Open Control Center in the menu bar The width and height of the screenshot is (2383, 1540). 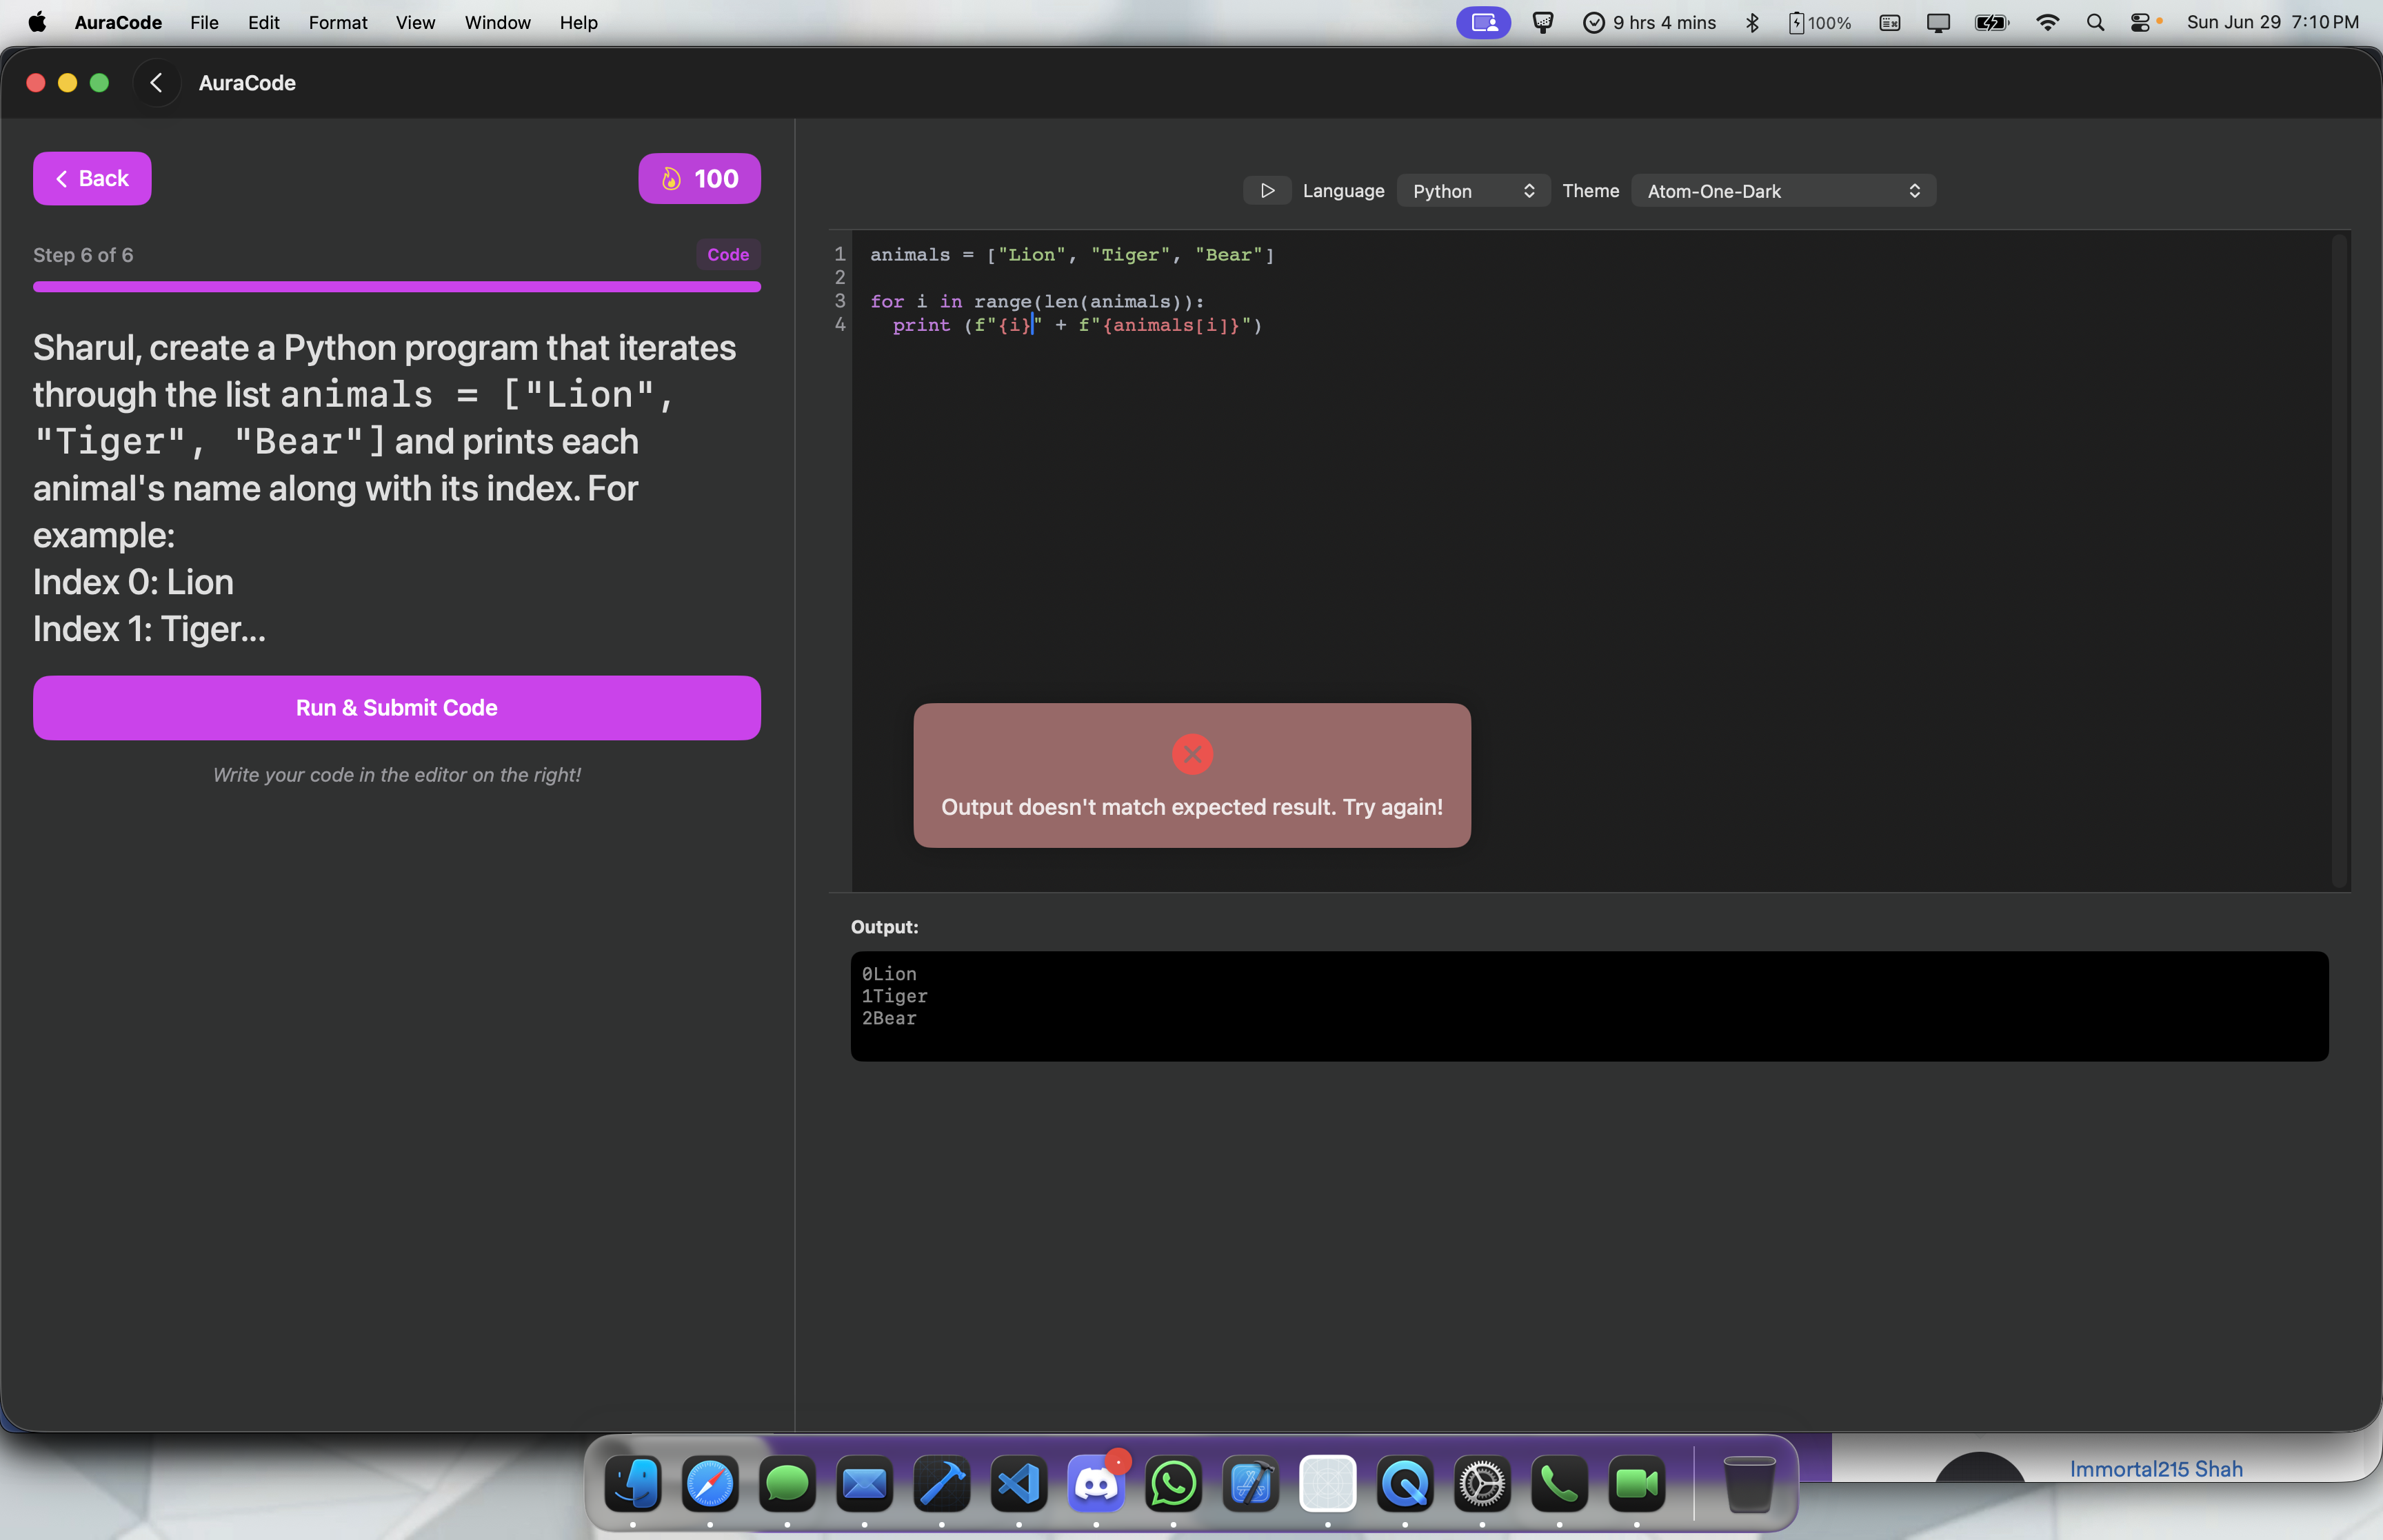(x=2140, y=23)
